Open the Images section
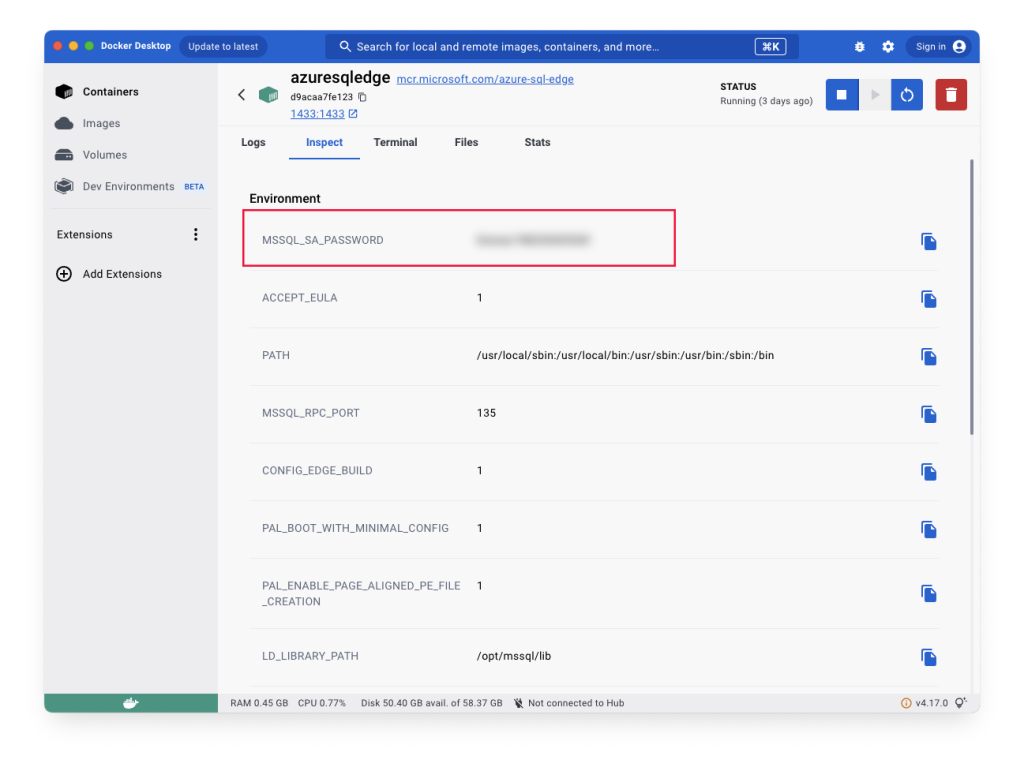 coord(101,123)
